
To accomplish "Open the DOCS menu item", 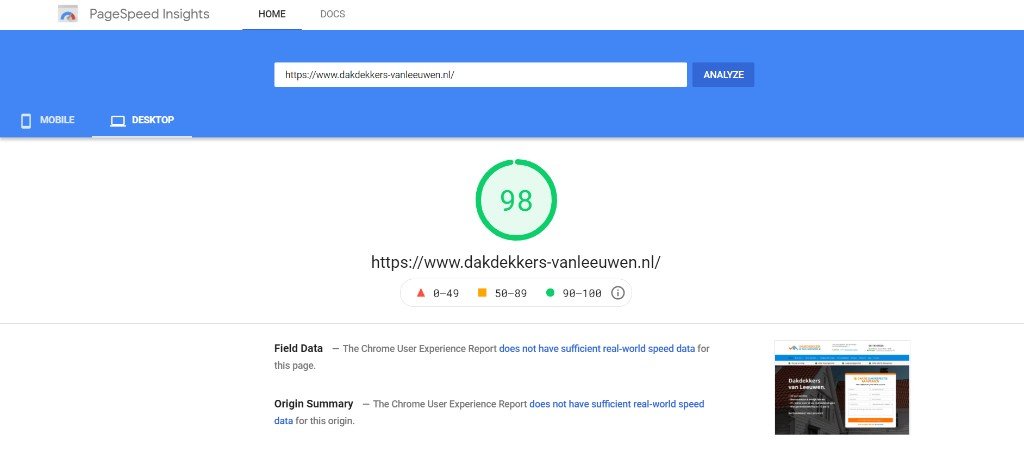I will (332, 14).
